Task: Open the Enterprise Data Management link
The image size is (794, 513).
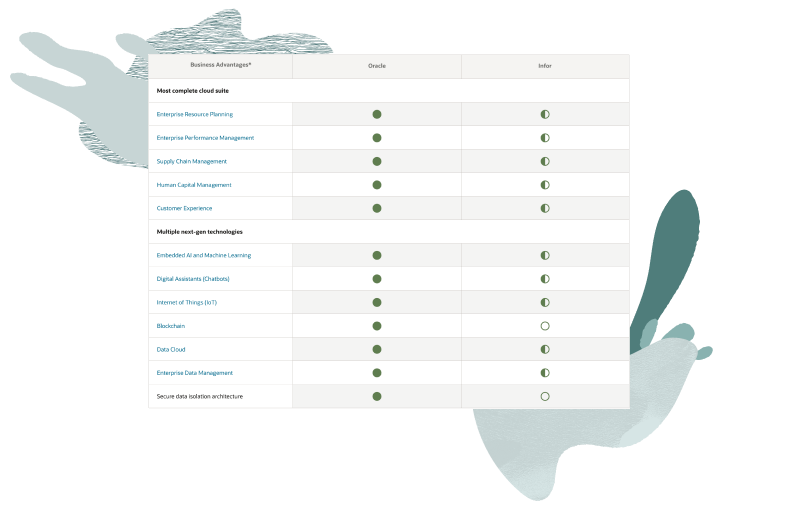Action: (x=194, y=373)
